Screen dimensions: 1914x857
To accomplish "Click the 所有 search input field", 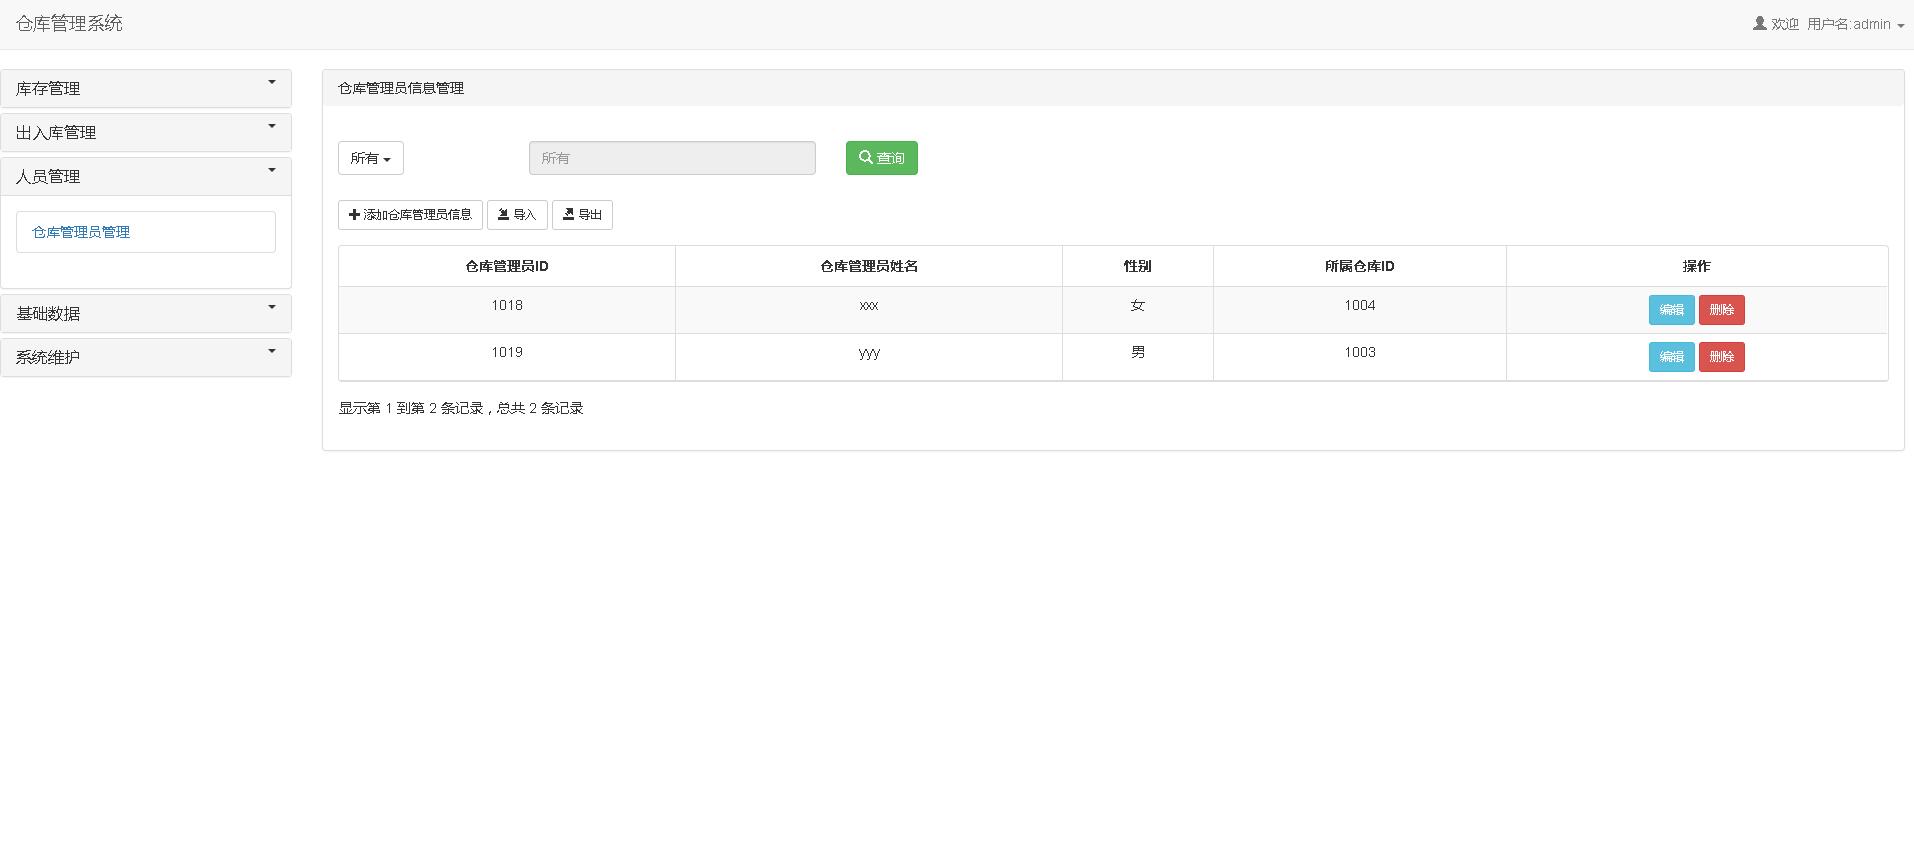I will [x=672, y=158].
